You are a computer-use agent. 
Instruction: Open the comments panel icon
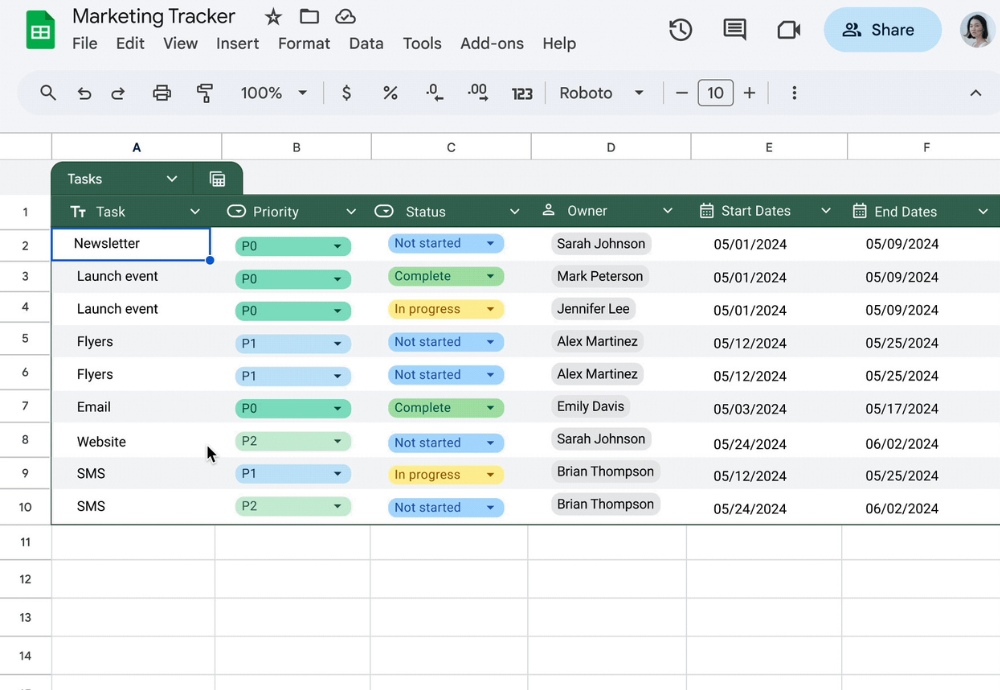pos(735,29)
